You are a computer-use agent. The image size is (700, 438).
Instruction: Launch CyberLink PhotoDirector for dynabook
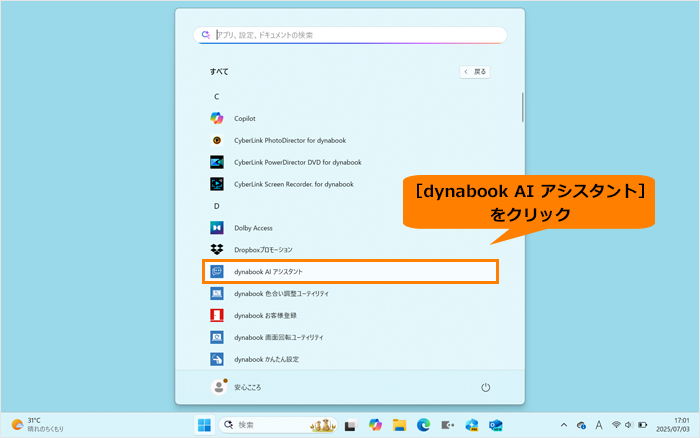click(x=350, y=140)
